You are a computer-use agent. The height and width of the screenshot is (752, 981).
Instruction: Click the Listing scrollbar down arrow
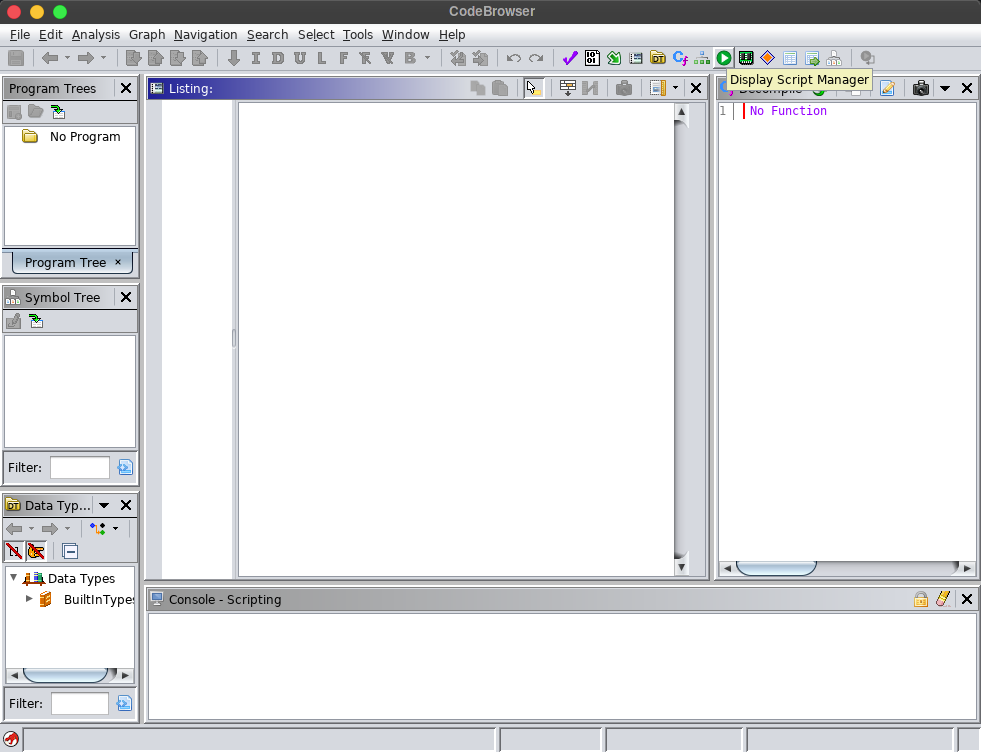[x=681, y=568]
